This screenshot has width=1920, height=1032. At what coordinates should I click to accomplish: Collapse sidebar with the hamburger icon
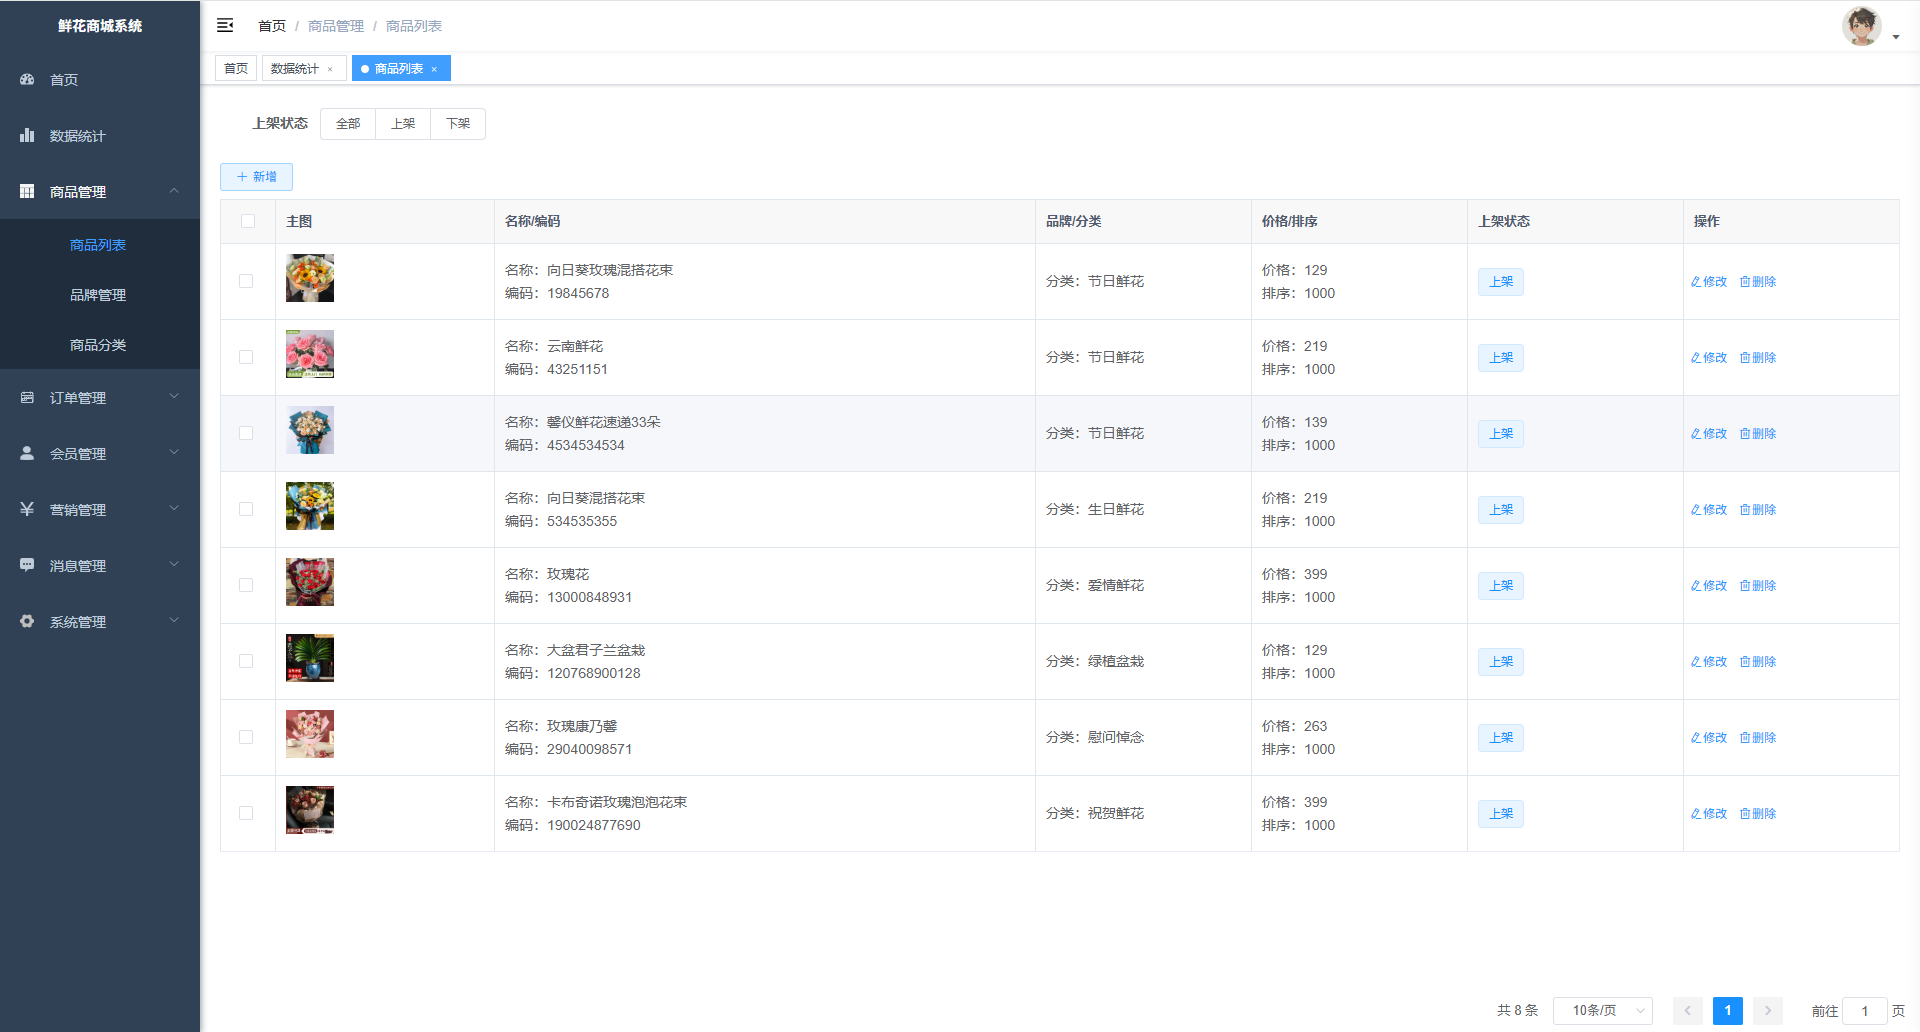(x=225, y=25)
